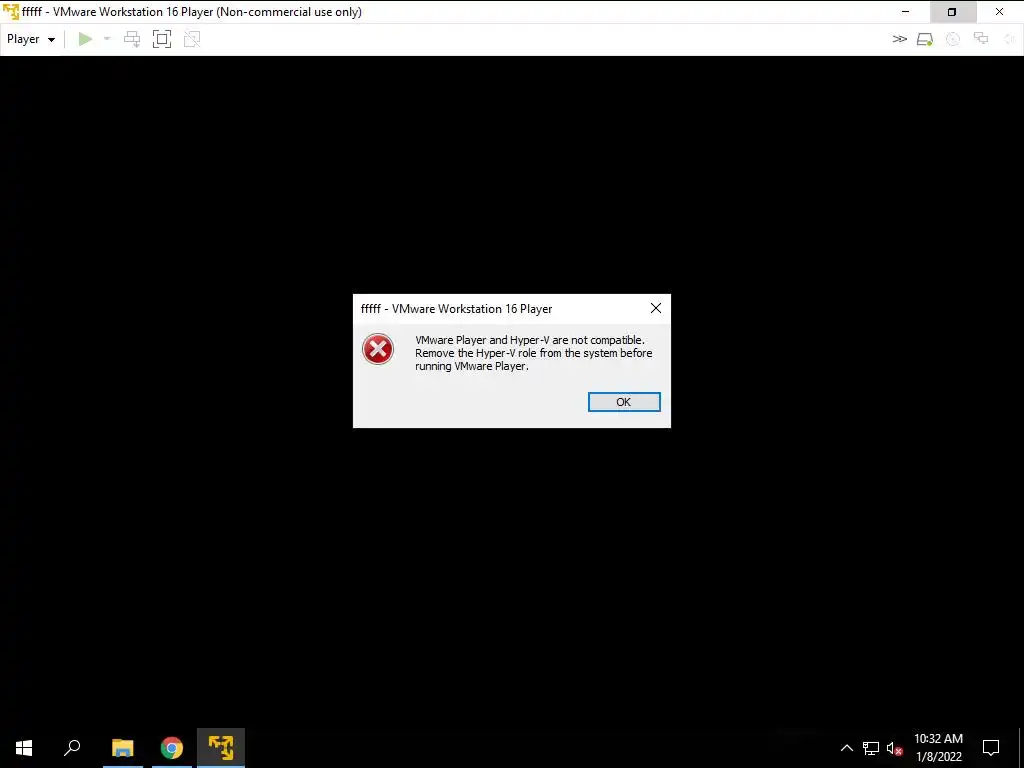Click OK in the Hyper-V error dialog

624,402
